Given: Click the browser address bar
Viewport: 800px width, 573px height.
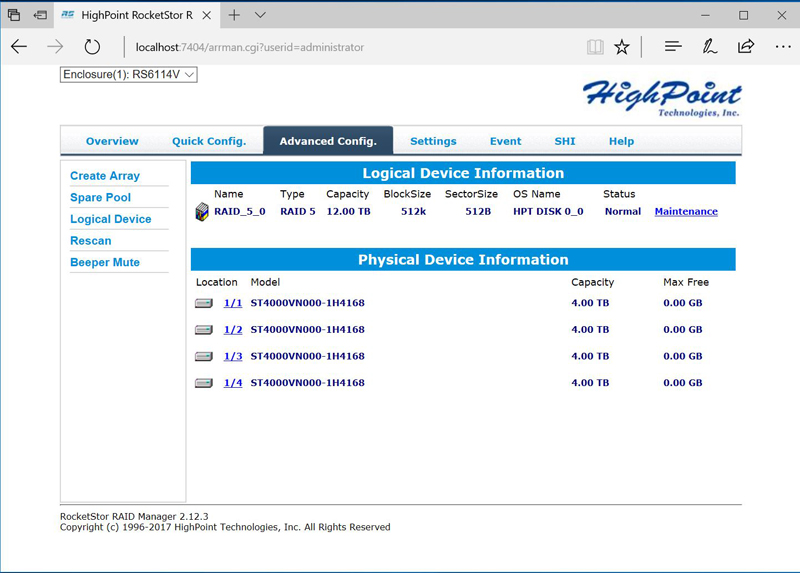Looking at the screenshot, I should 350,47.
